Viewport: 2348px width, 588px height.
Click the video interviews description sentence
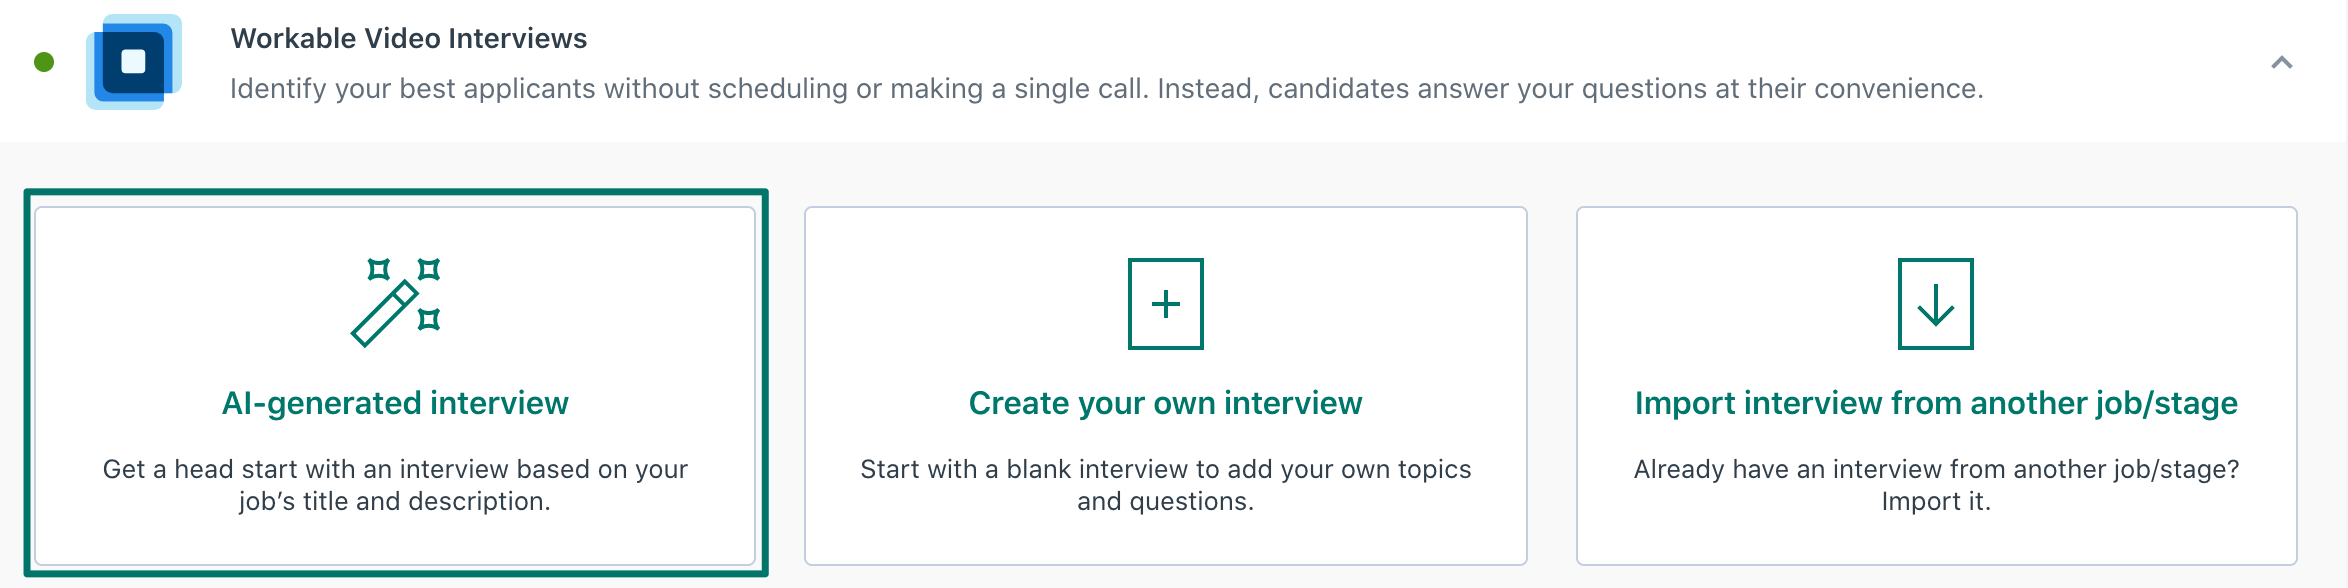tap(1107, 89)
